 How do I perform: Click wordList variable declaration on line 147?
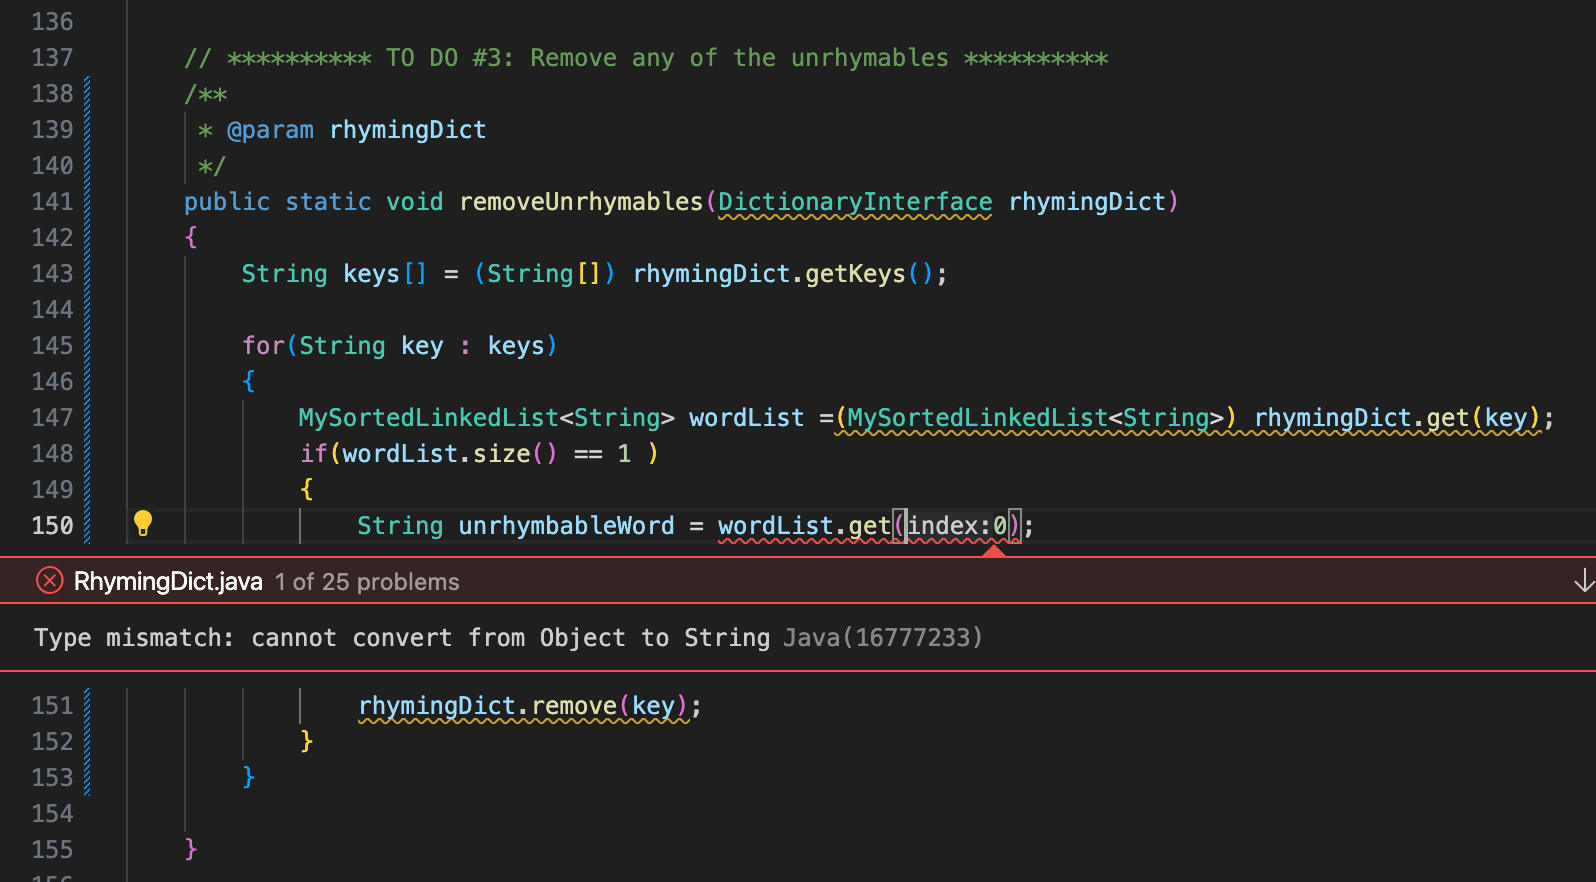coord(746,418)
